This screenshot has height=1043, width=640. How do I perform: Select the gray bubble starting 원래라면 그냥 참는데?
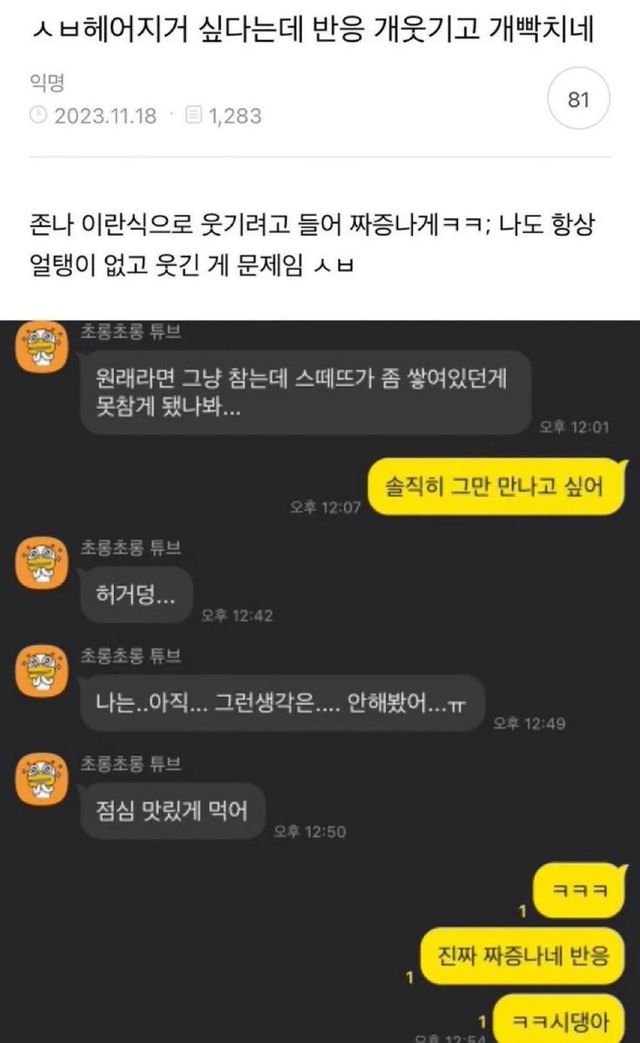click(305, 392)
